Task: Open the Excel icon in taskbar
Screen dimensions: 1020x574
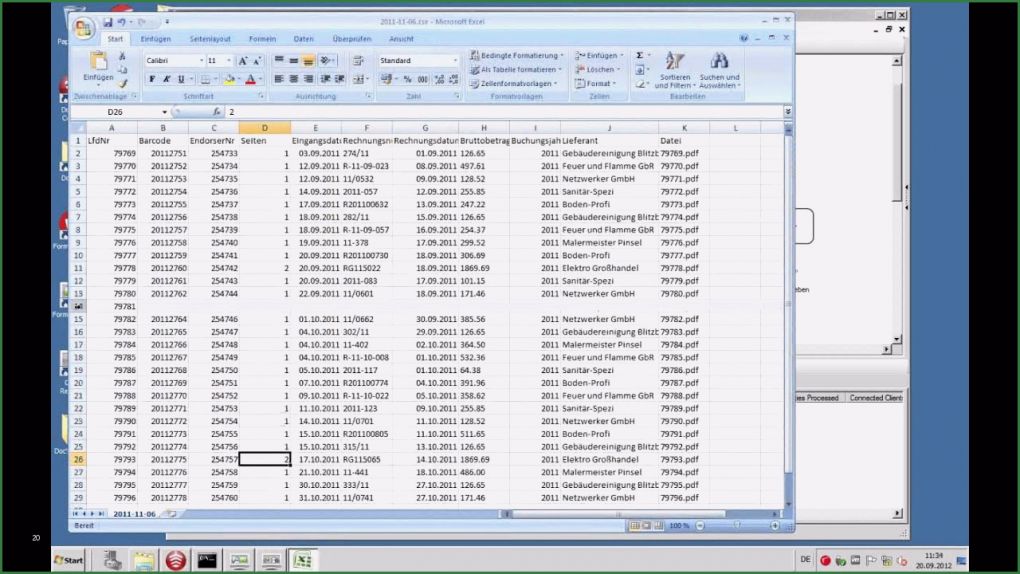Action: click(302, 560)
